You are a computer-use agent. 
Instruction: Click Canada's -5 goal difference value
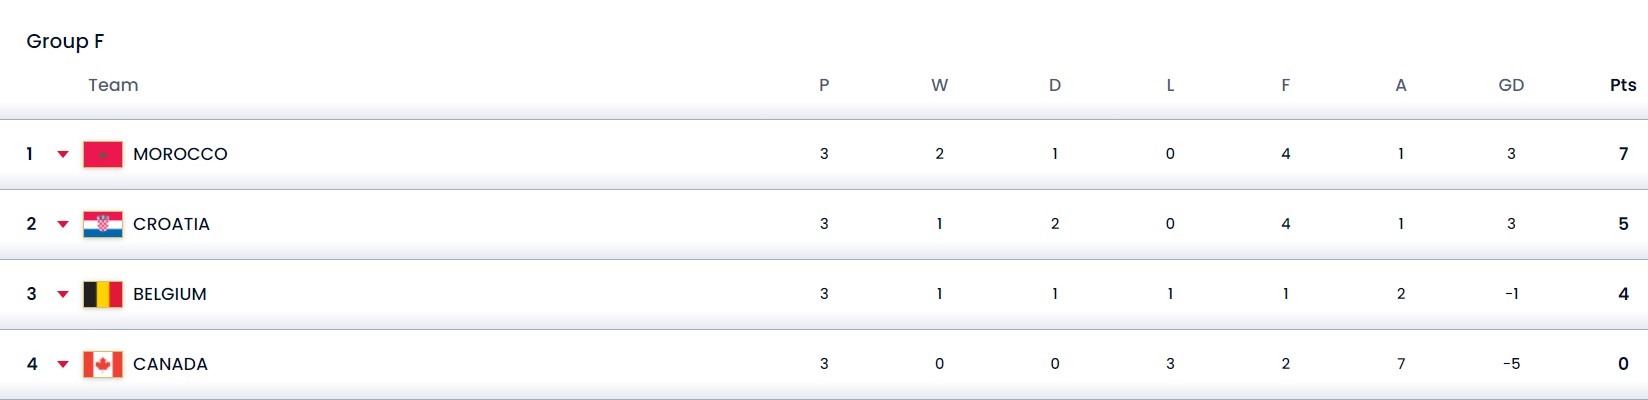[x=1511, y=364]
